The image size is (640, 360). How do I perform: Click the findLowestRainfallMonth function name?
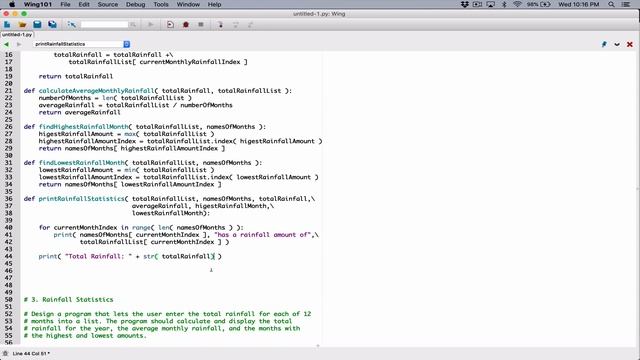click(x=82, y=162)
